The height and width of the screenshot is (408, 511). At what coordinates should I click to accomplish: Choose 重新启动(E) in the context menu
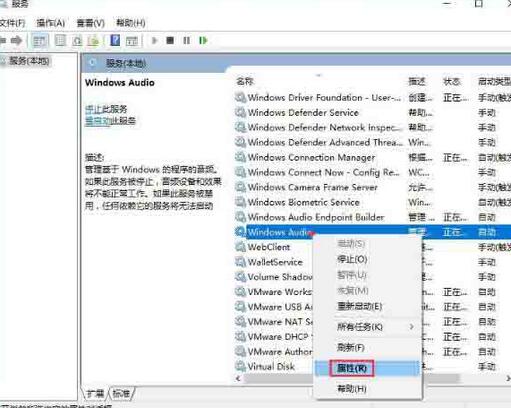359,306
